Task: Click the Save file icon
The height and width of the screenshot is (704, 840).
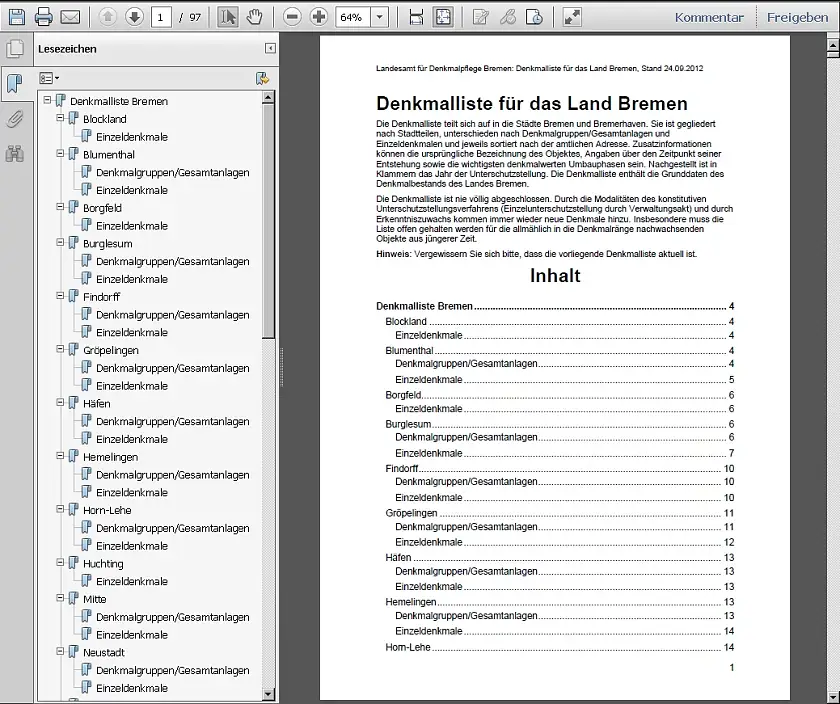Action: click(16, 17)
